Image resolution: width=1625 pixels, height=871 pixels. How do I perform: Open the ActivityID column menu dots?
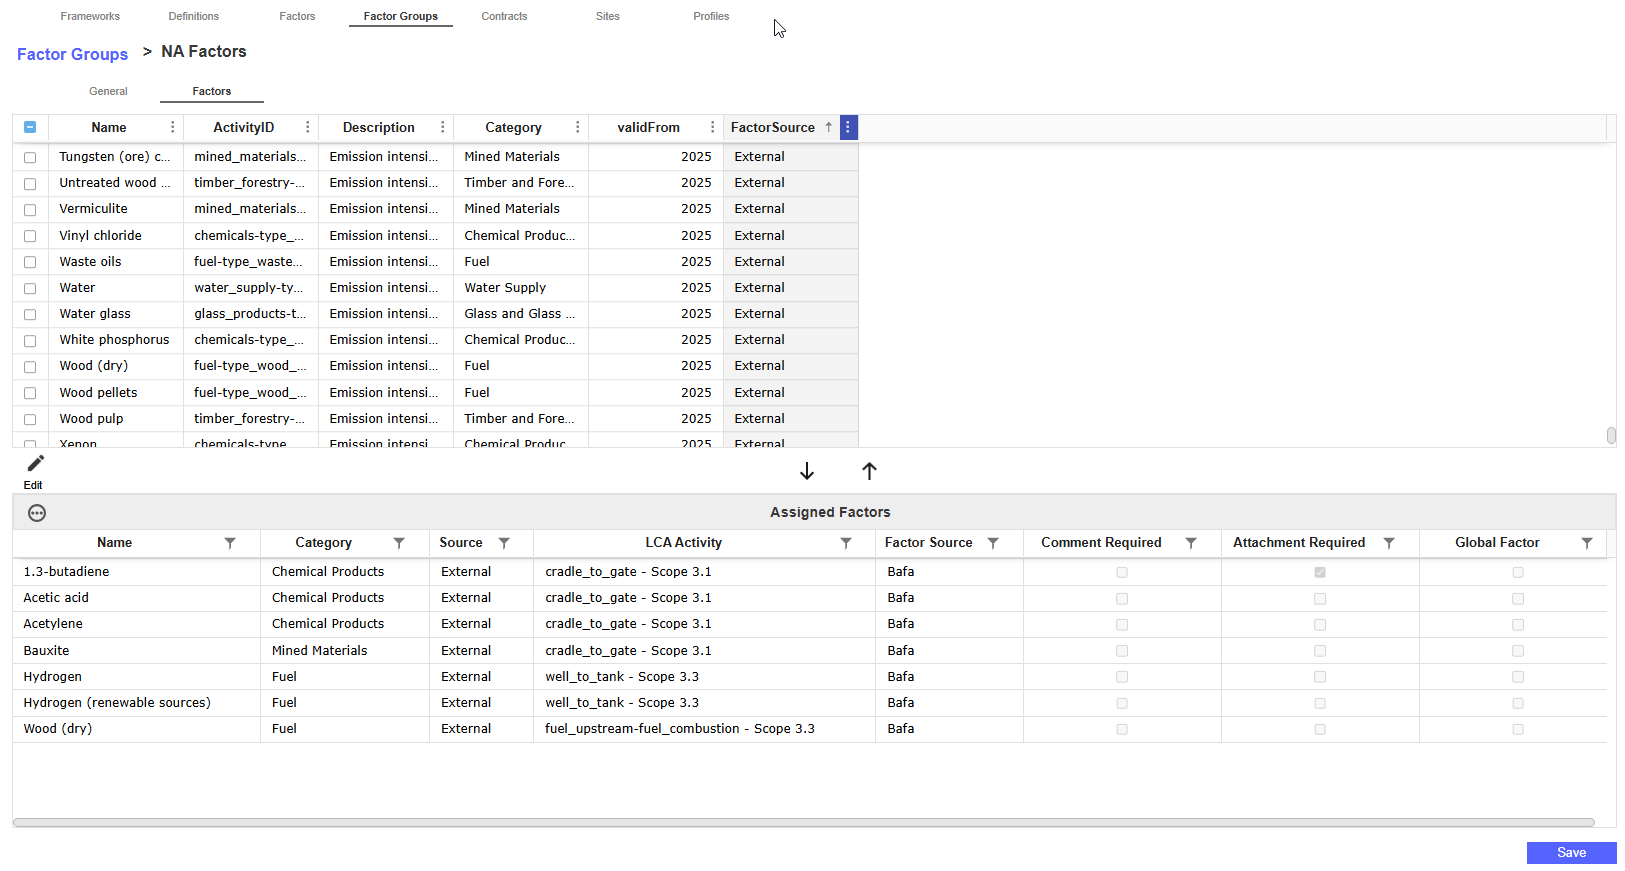click(x=308, y=127)
